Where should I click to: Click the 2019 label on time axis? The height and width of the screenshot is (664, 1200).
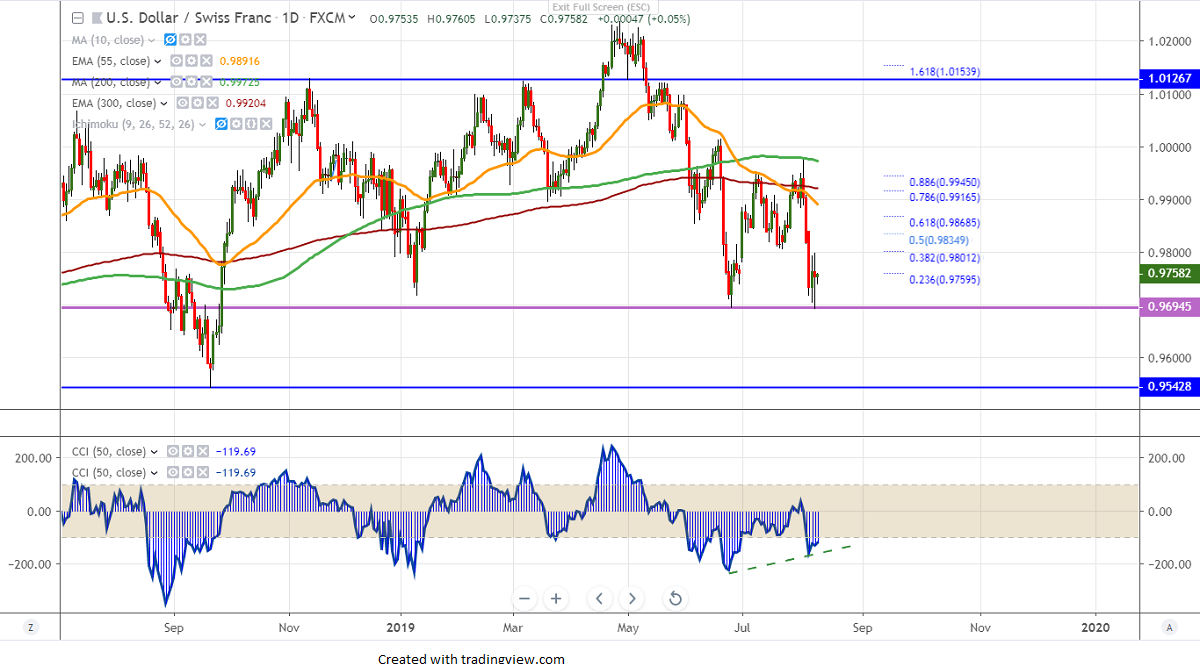tap(401, 628)
